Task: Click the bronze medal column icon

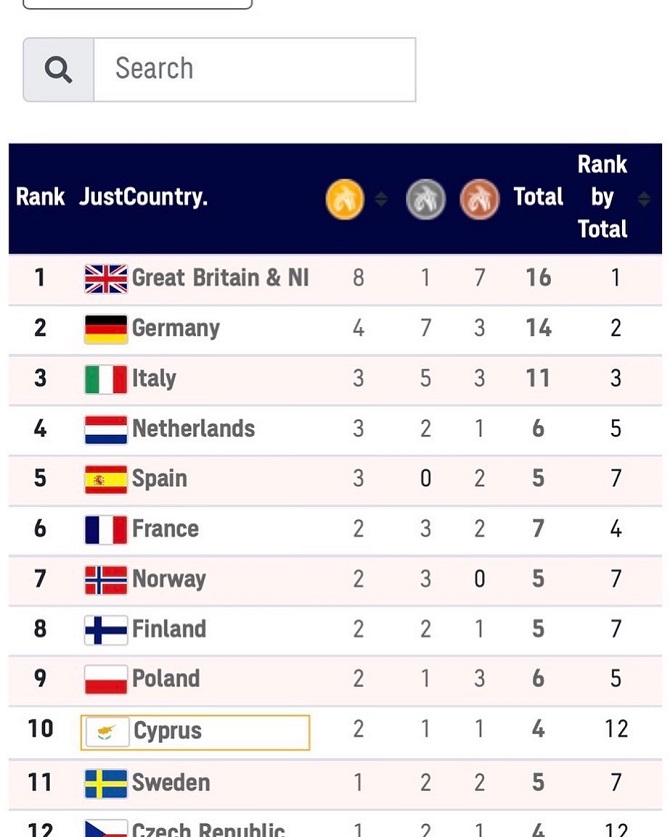Action: click(x=479, y=199)
